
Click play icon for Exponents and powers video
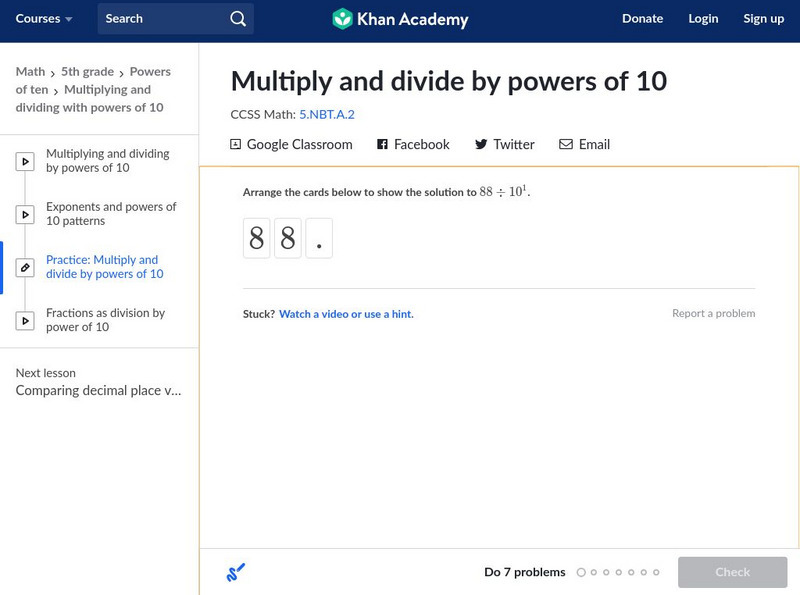(25, 215)
